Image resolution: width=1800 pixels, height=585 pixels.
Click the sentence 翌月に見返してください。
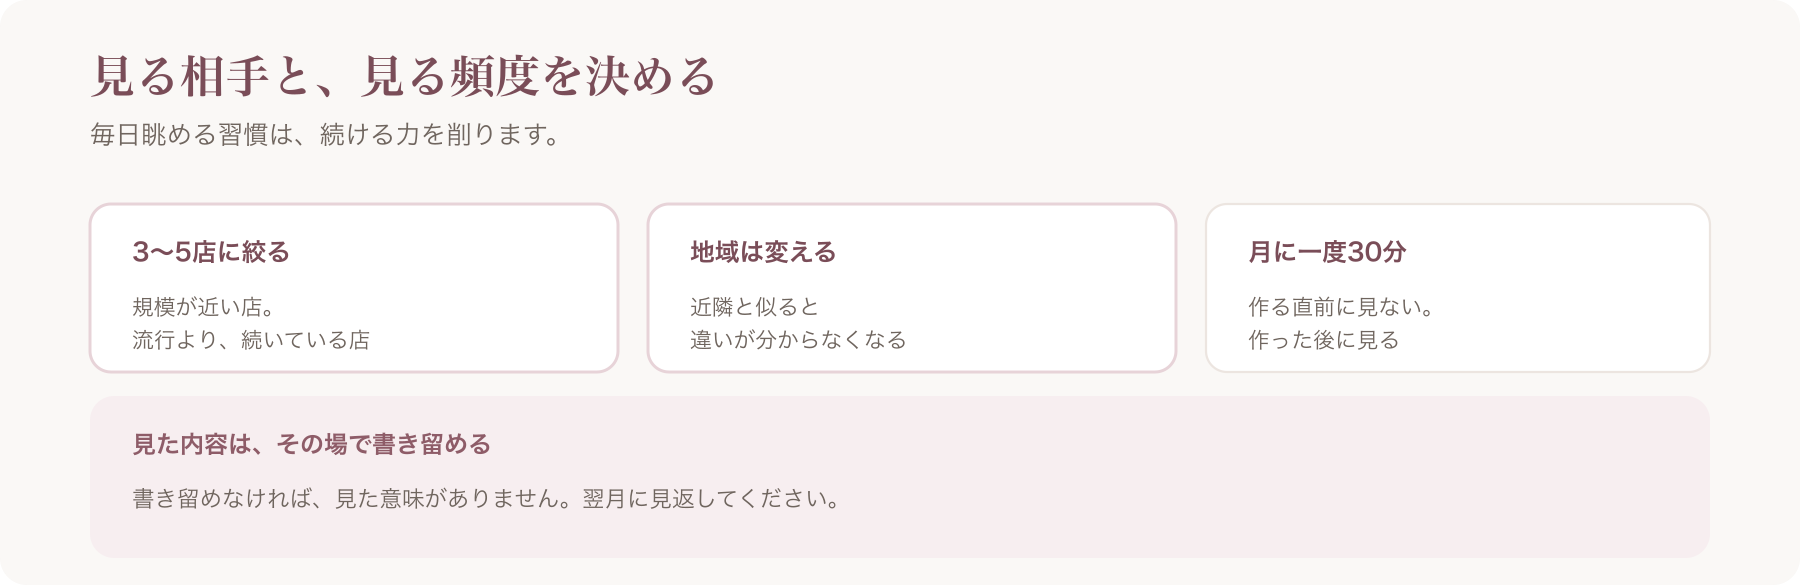(x=712, y=498)
